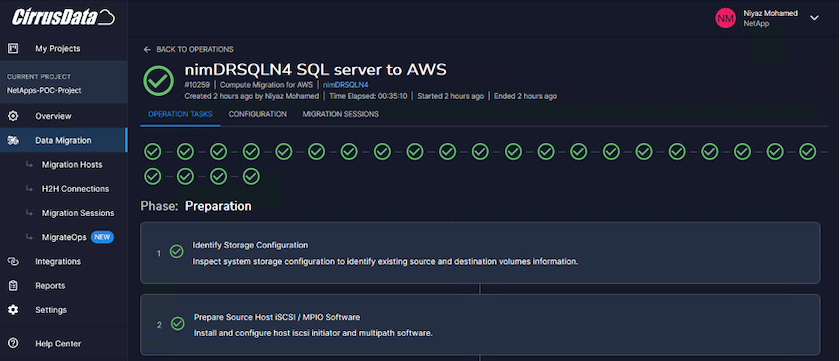
Task: Click Back to Operations link
Action: (194, 49)
